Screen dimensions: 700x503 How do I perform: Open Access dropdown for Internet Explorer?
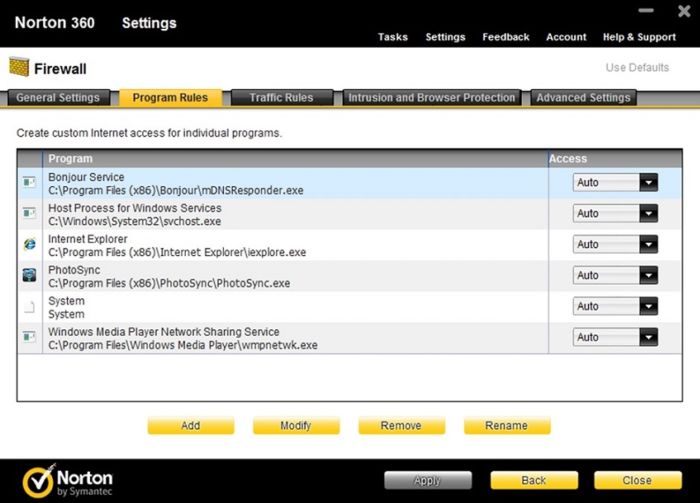(615, 244)
